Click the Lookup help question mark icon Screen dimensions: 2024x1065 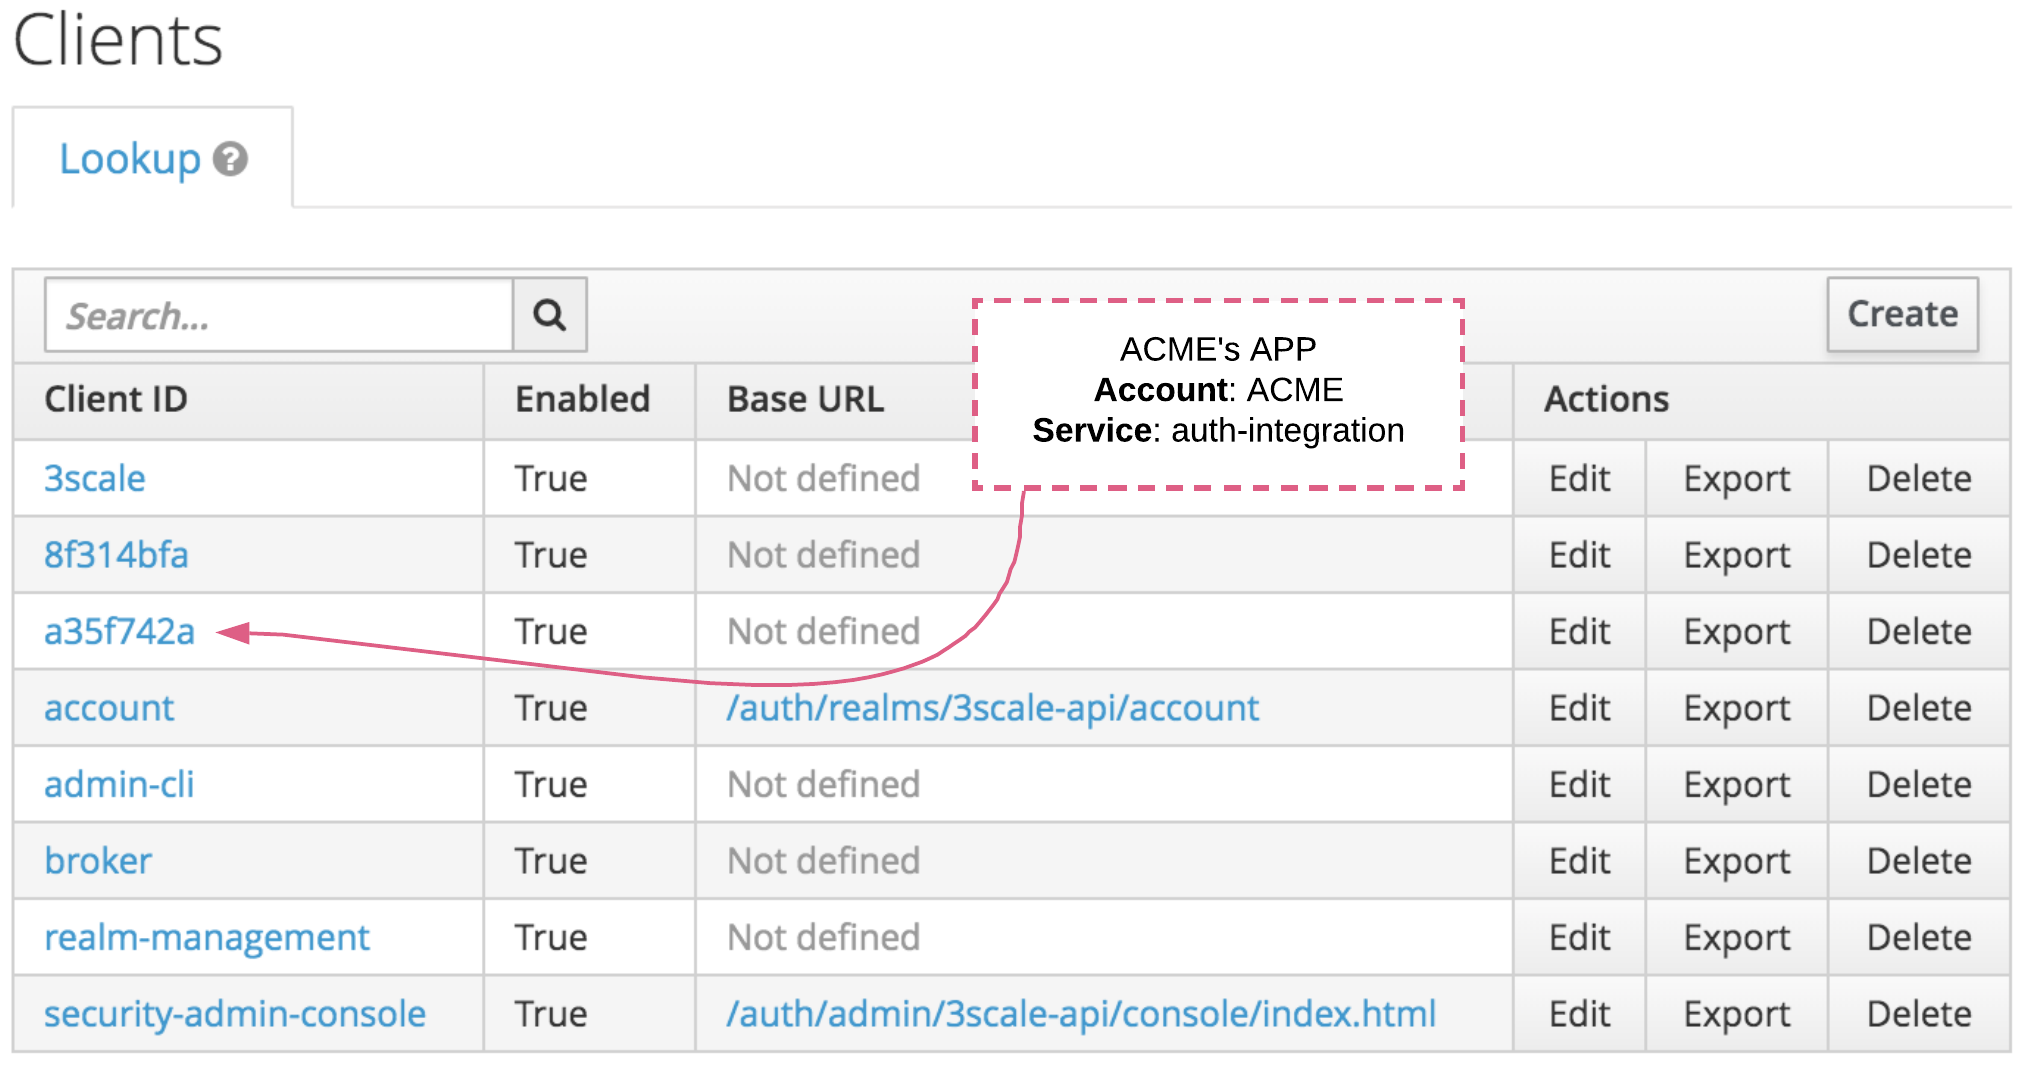pyautogui.click(x=230, y=159)
